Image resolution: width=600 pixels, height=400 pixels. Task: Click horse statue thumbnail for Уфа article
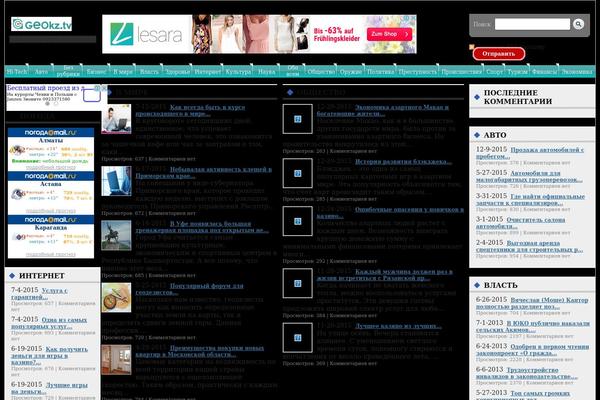(x=116, y=235)
